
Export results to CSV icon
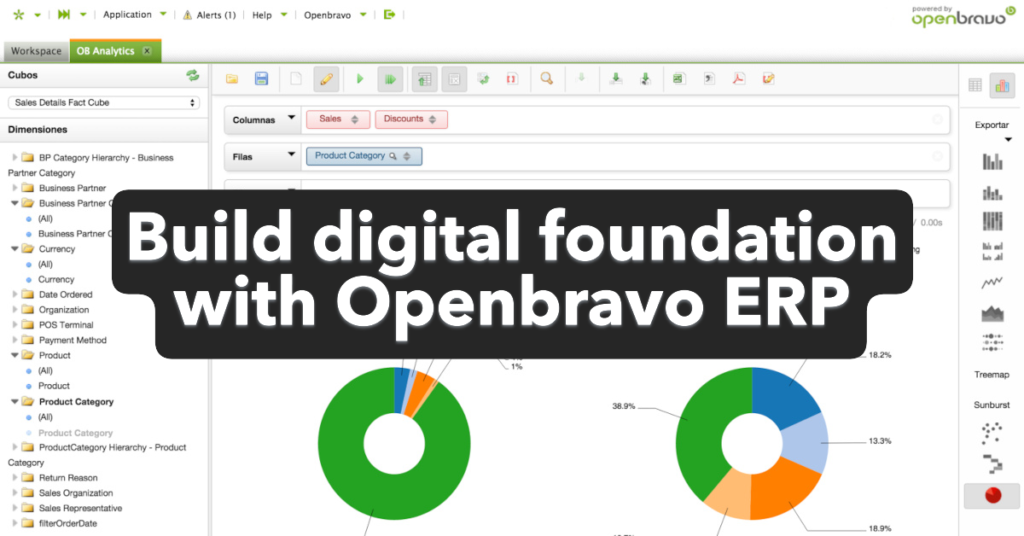click(709, 79)
